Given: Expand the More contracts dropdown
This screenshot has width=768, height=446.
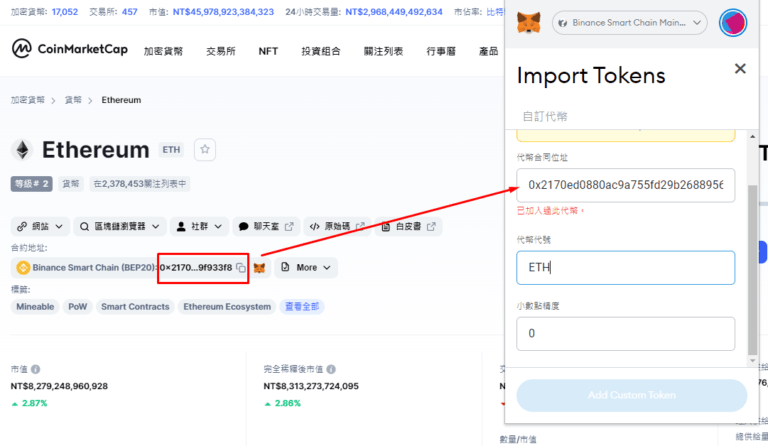Looking at the screenshot, I should (x=306, y=267).
